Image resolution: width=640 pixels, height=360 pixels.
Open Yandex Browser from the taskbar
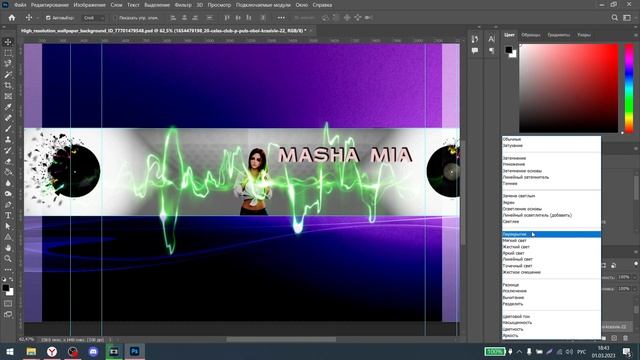pyautogui.click(x=52, y=351)
